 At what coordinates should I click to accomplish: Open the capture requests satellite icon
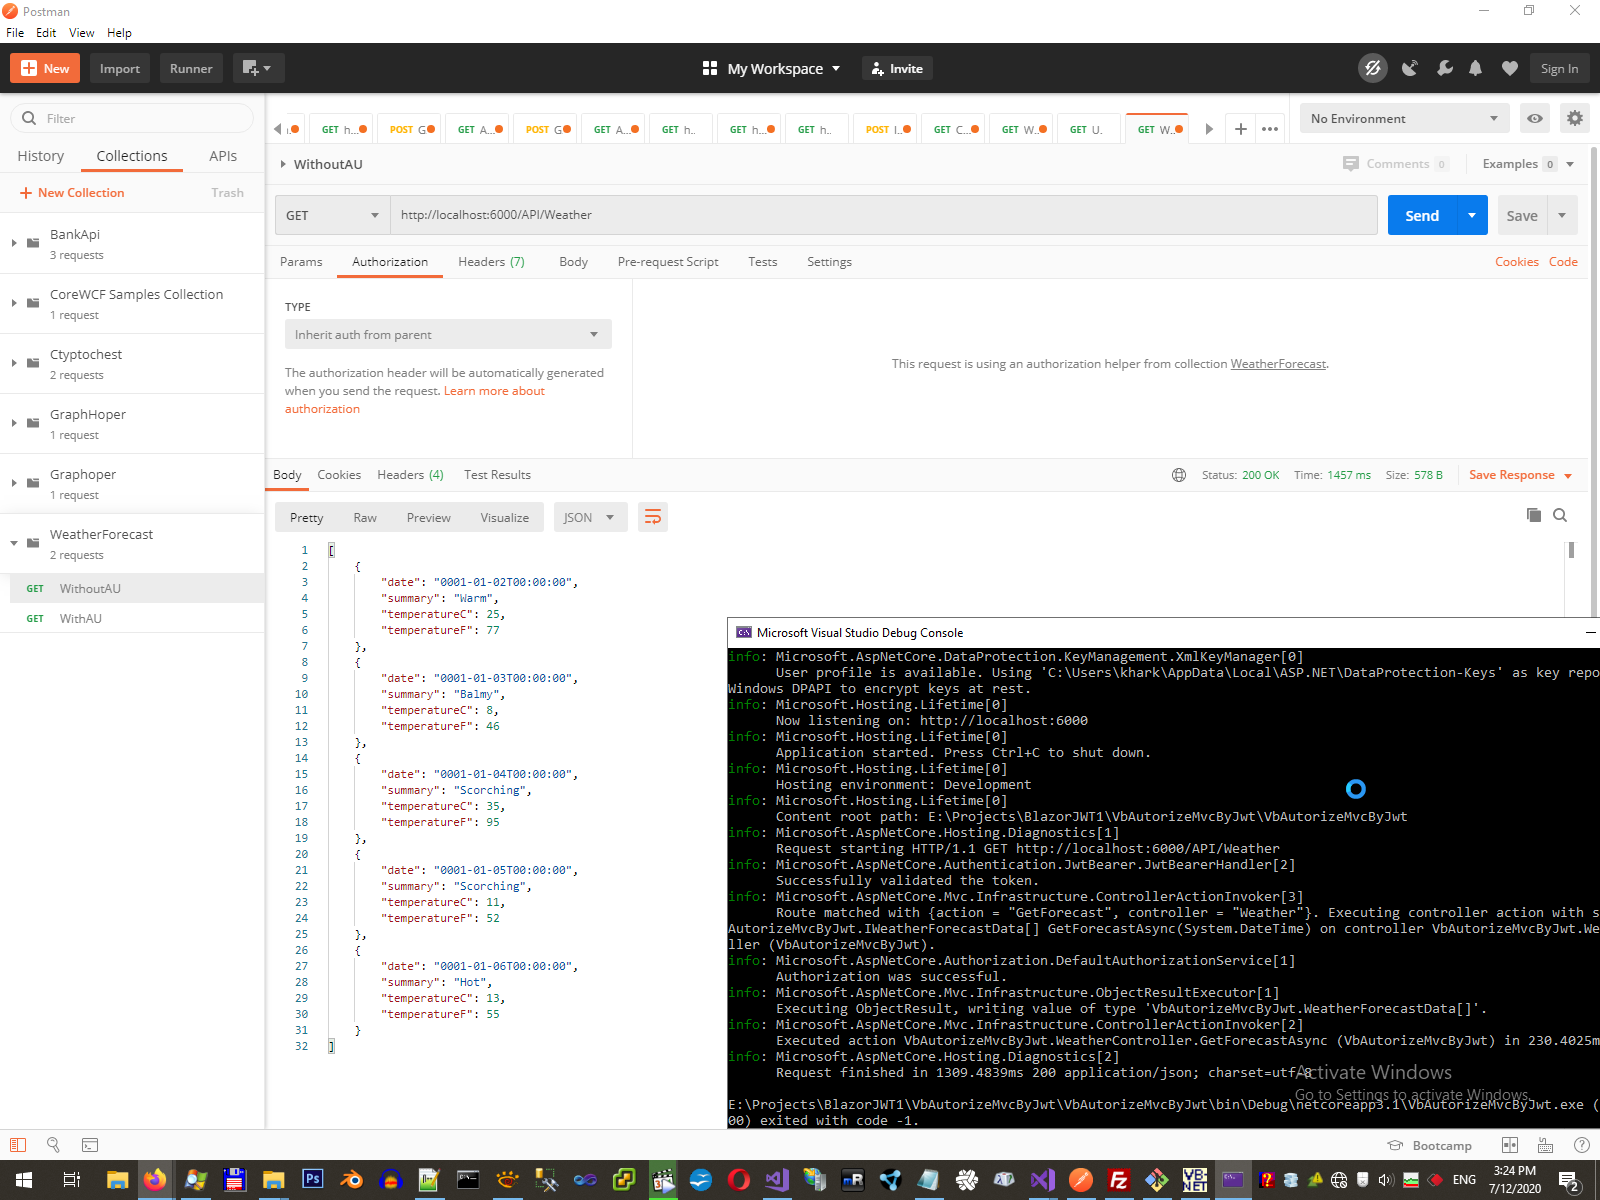tap(1410, 68)
